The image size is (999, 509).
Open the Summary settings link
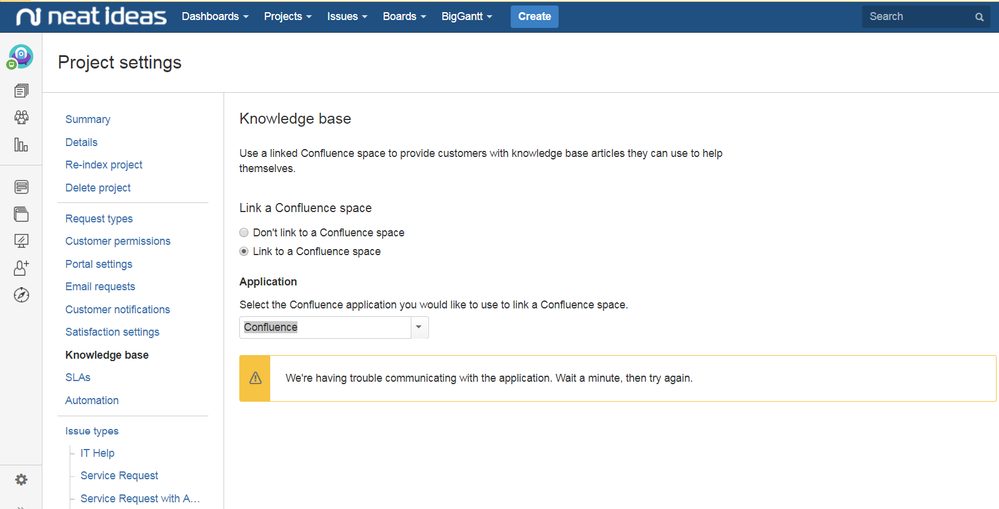coord(87,119)
